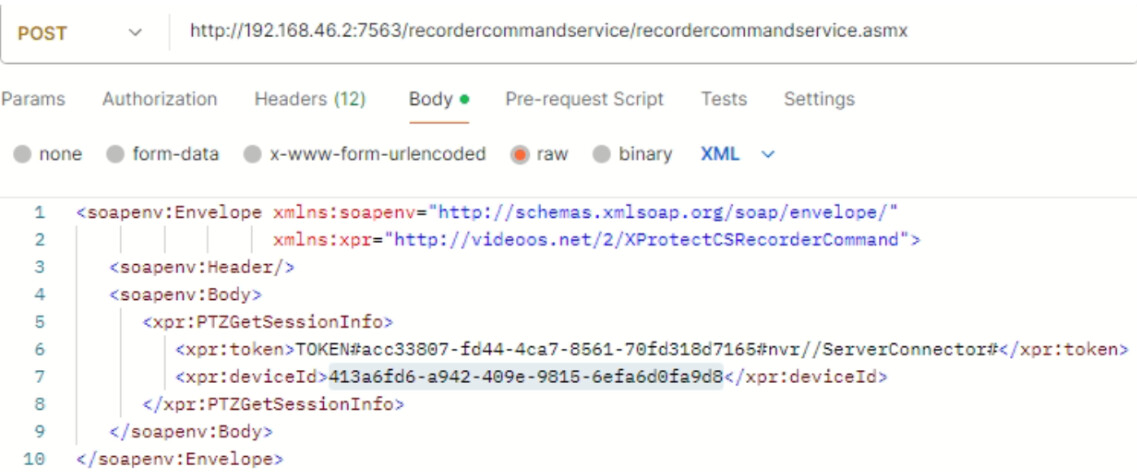Switch to Headers (12) tab
Screen dimensions: 1137x472
[310, 99]
